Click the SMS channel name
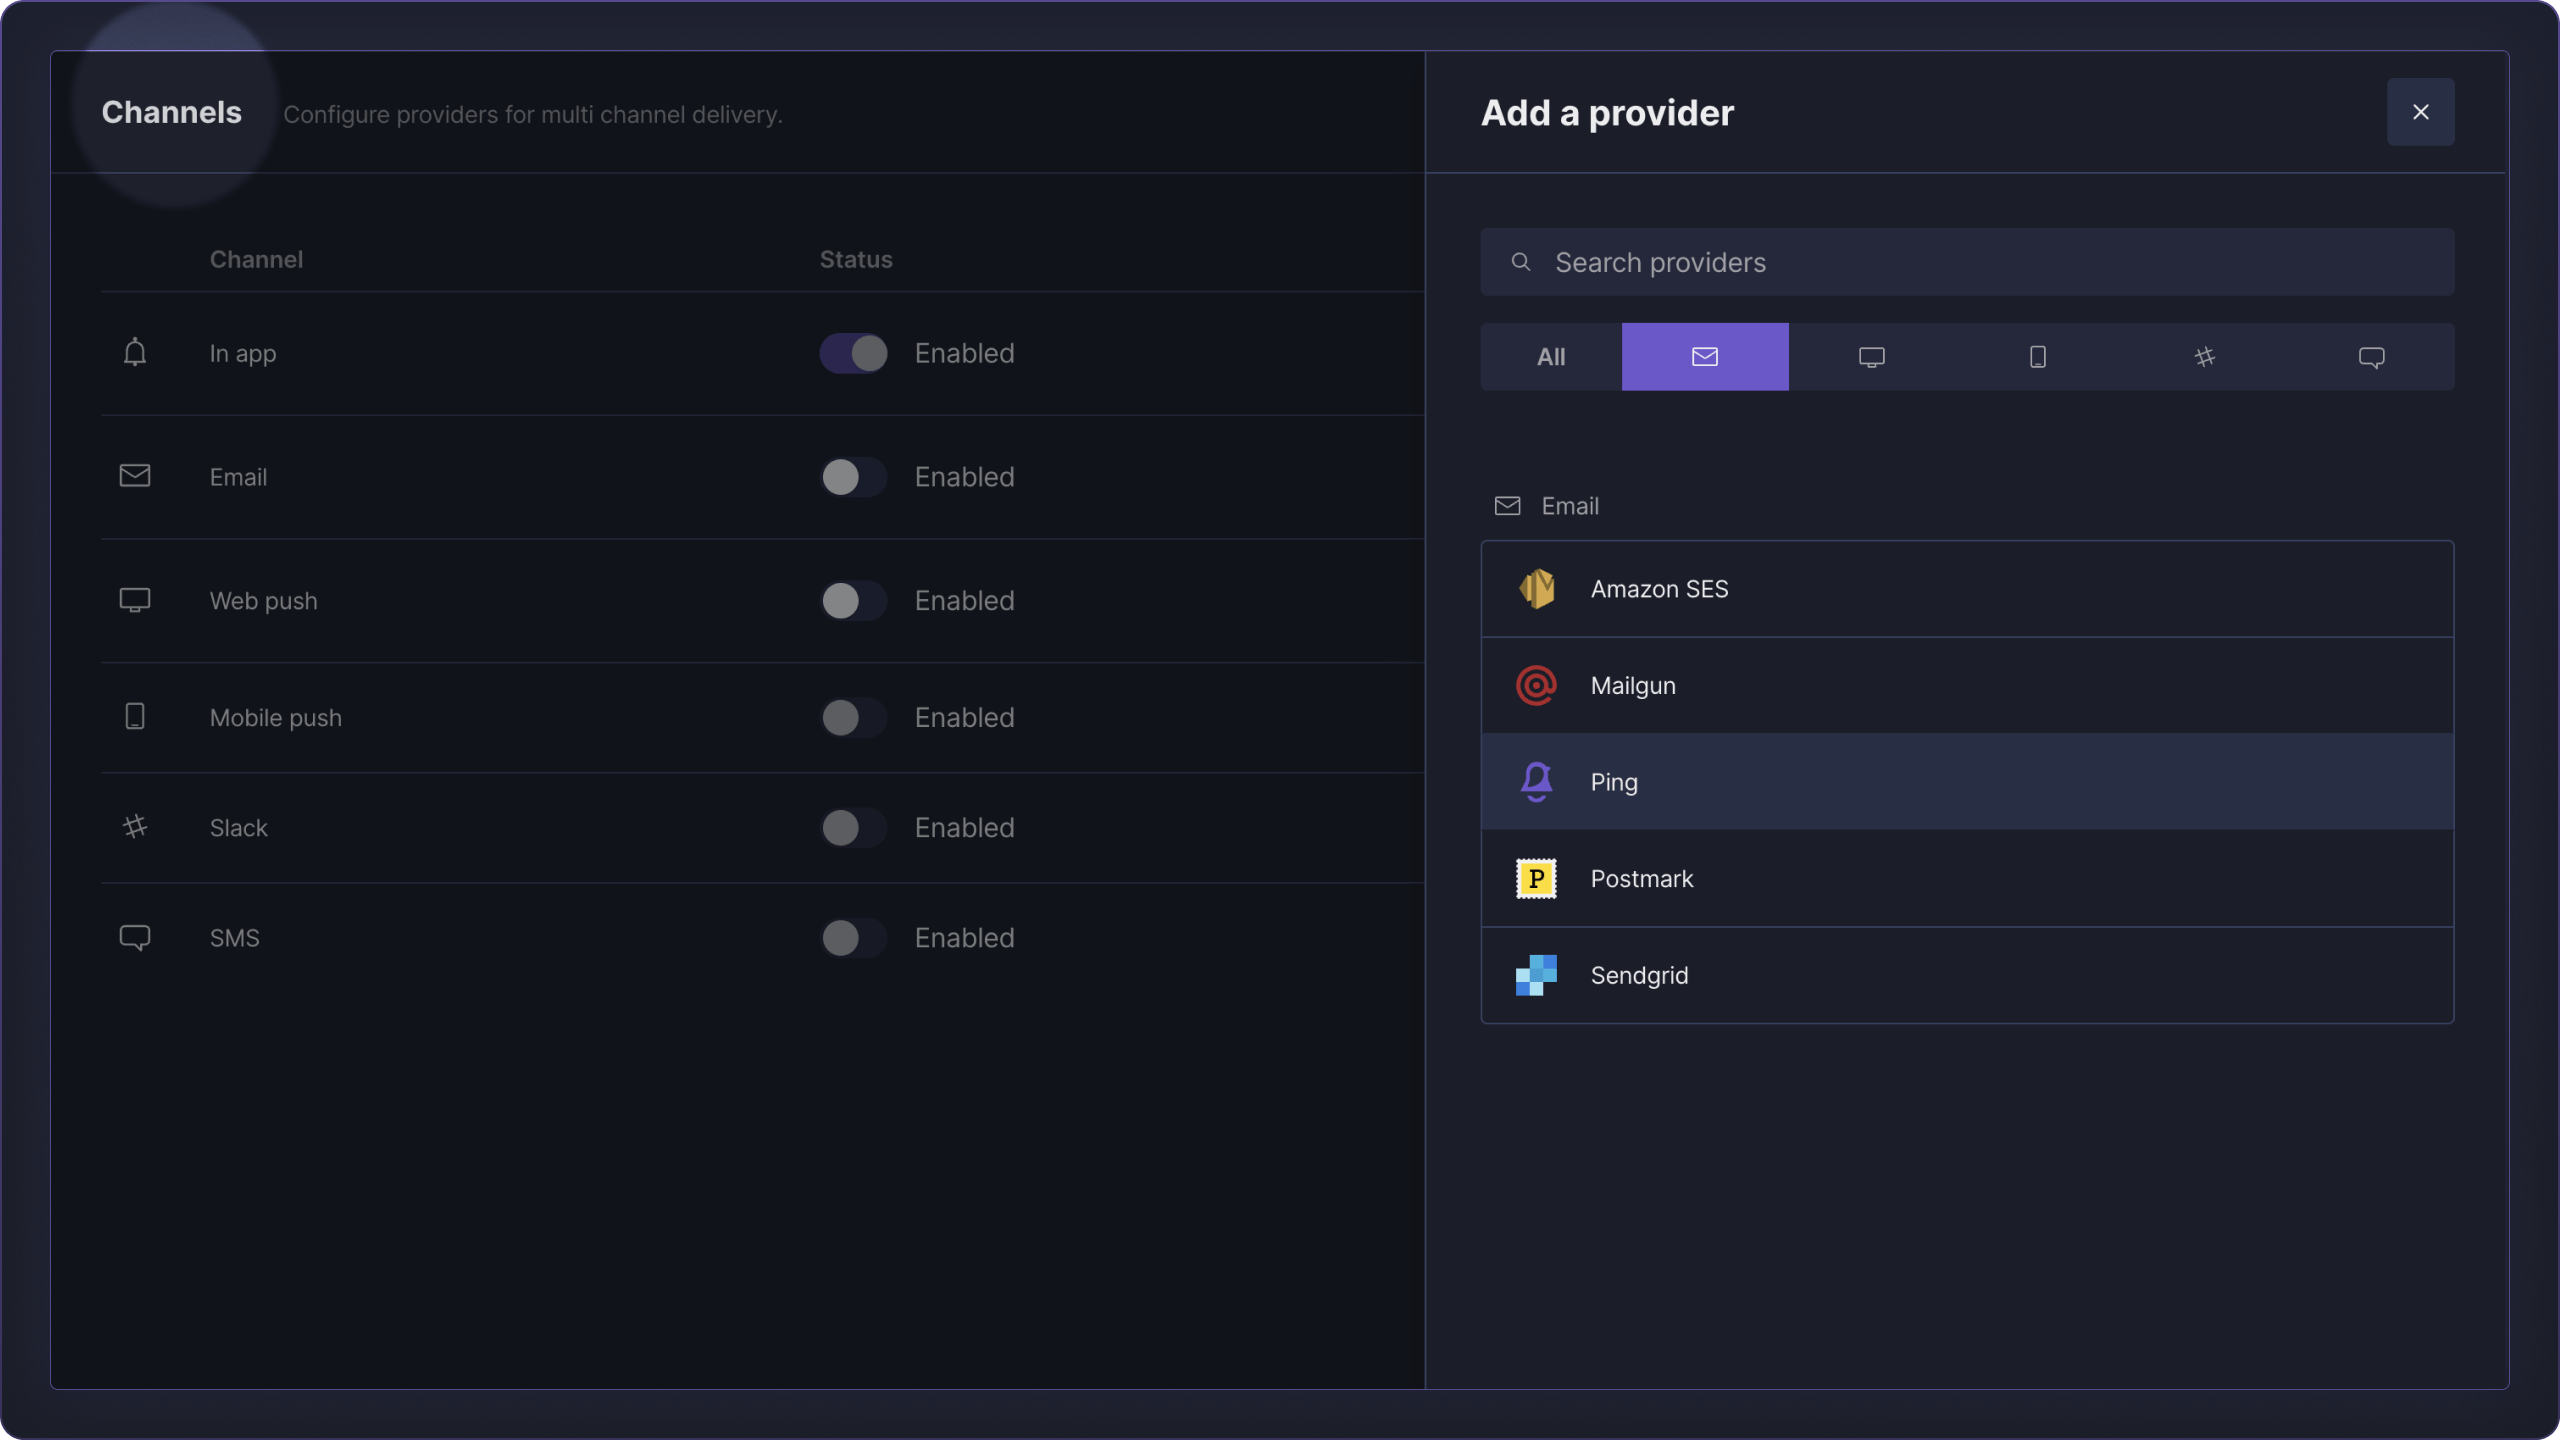Image resolution: width=2560 pixels, height=1440 pixels. click(x=235, y=937)
